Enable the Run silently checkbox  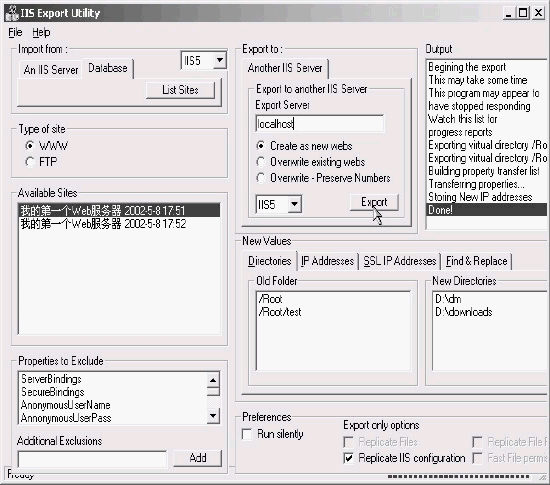[x=247, y=434]
